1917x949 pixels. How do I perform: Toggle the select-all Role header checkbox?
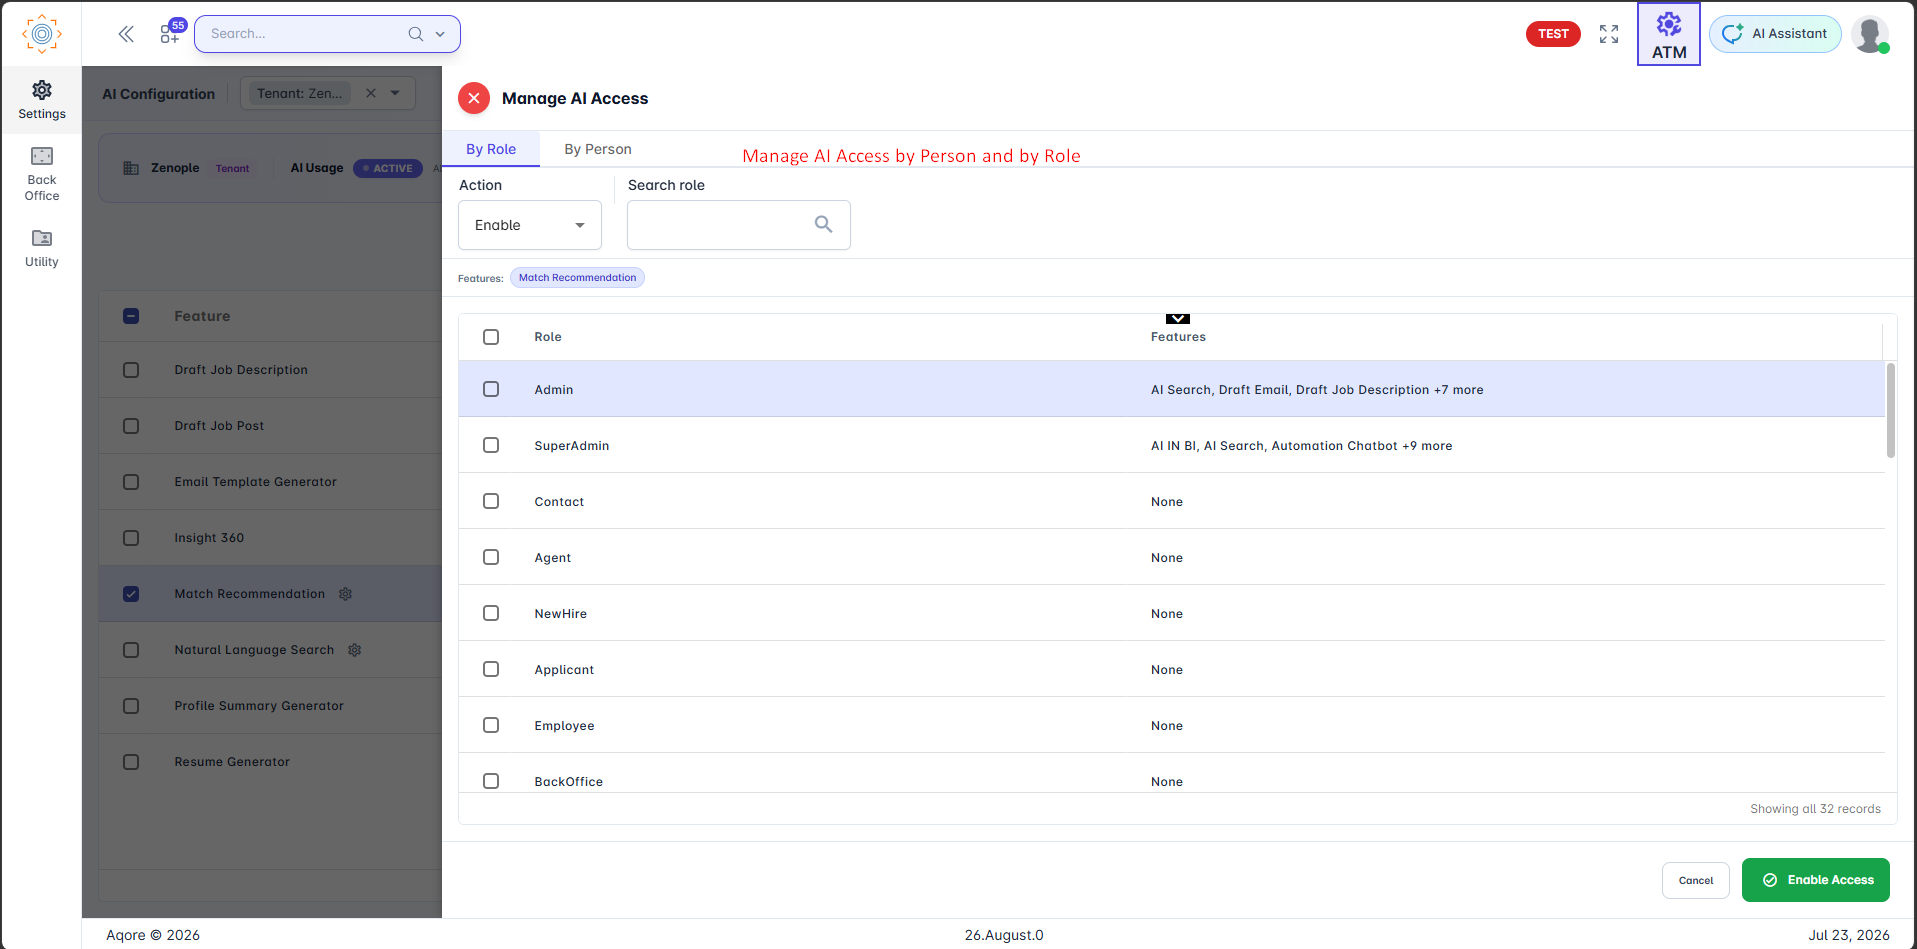click(x=491, y=337)
